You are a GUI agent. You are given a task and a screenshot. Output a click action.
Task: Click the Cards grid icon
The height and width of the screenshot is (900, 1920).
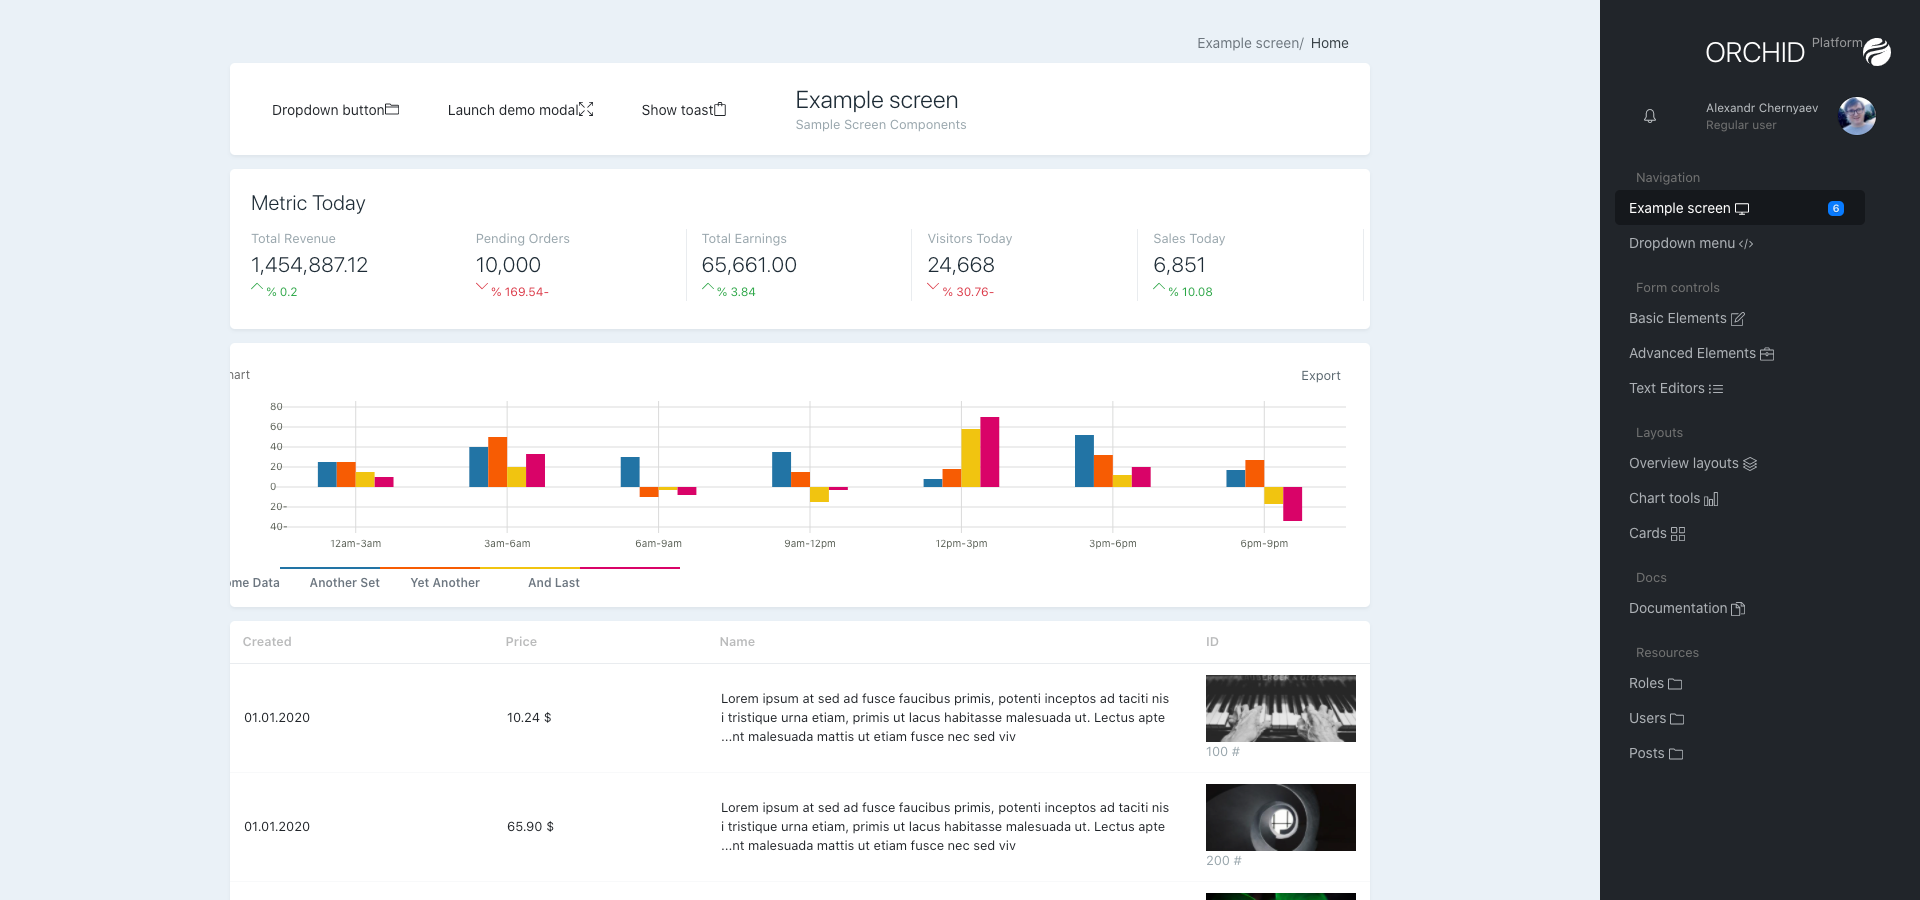[x=1676, y=533]
